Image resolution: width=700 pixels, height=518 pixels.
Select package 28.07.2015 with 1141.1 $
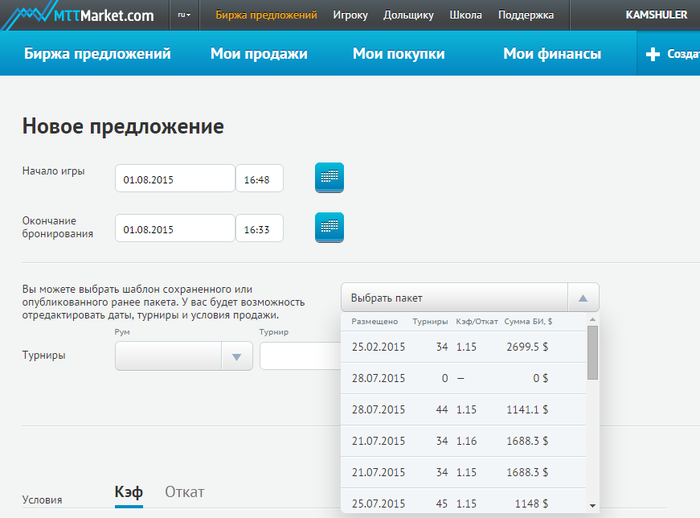tap(463, 409)
